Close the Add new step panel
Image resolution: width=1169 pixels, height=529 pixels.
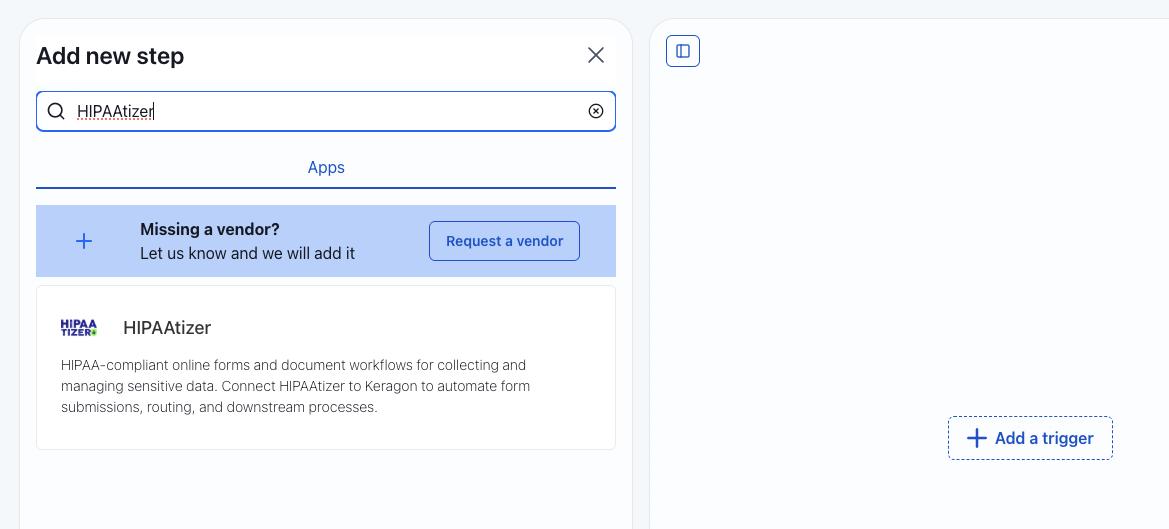(595, 55)
